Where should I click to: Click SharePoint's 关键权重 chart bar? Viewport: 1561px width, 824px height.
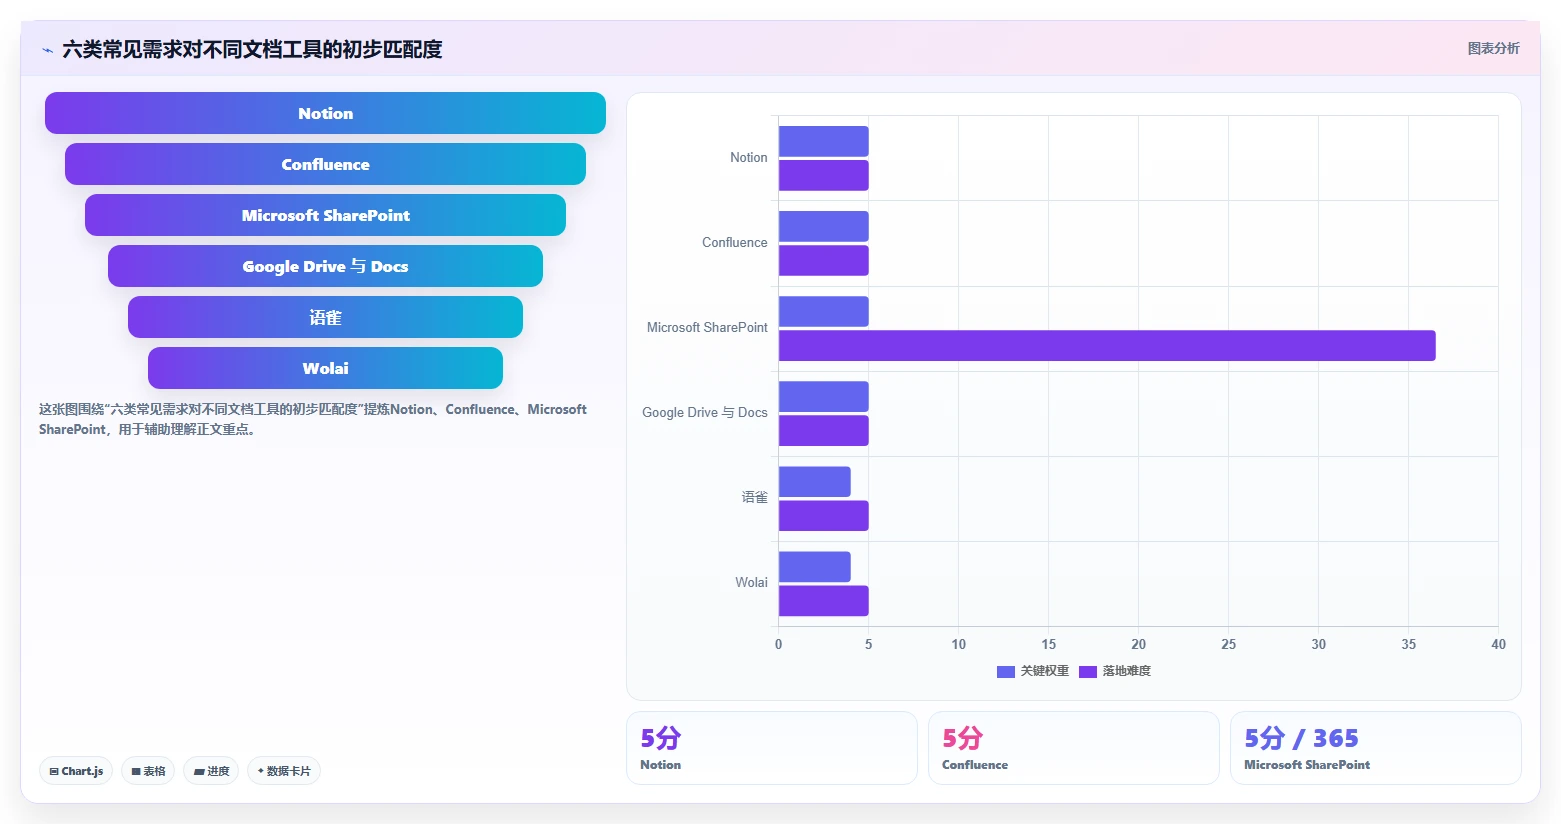pos(824,311)
